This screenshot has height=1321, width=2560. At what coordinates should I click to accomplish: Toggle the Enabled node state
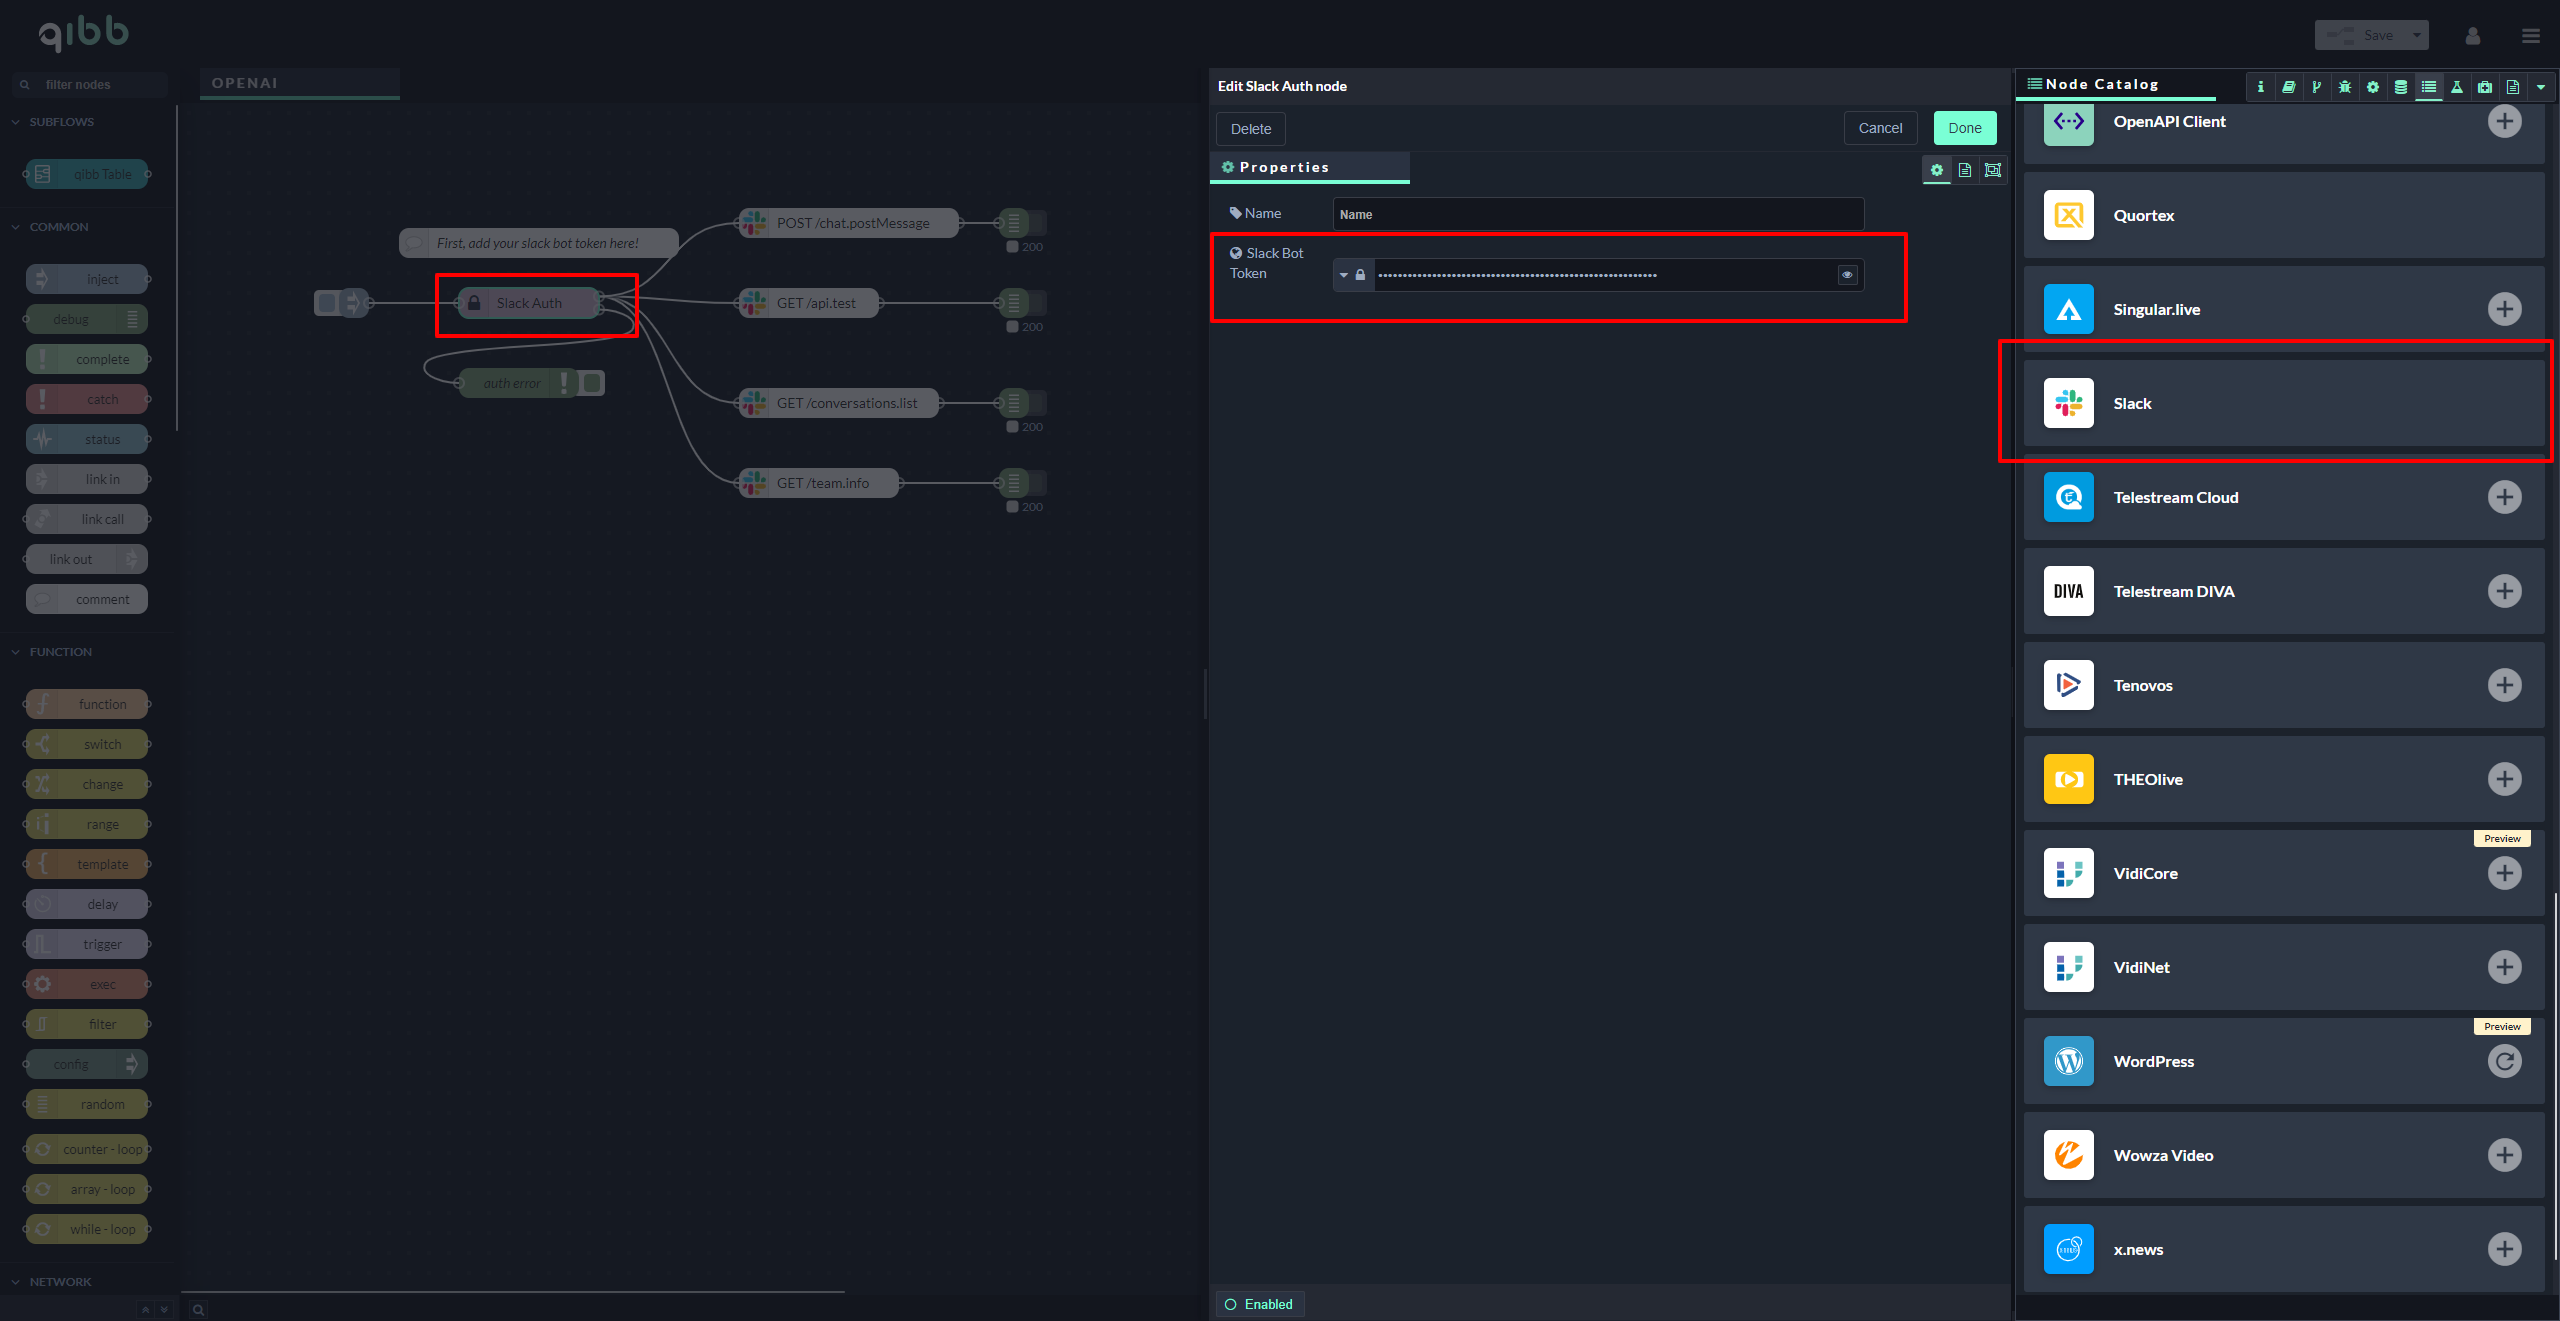point(1260,1304)
